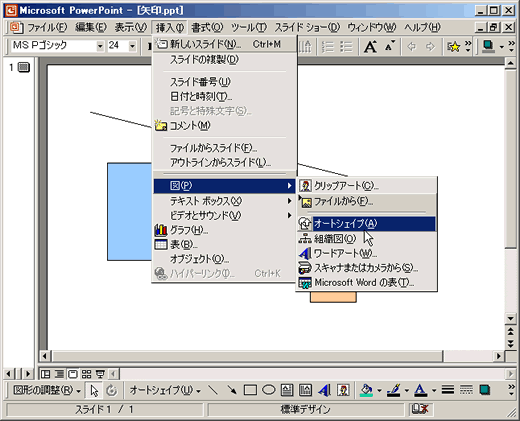Insert a horizontal text box from drawing toolbar
The image size is (520, 421).
tap(287, 390)
